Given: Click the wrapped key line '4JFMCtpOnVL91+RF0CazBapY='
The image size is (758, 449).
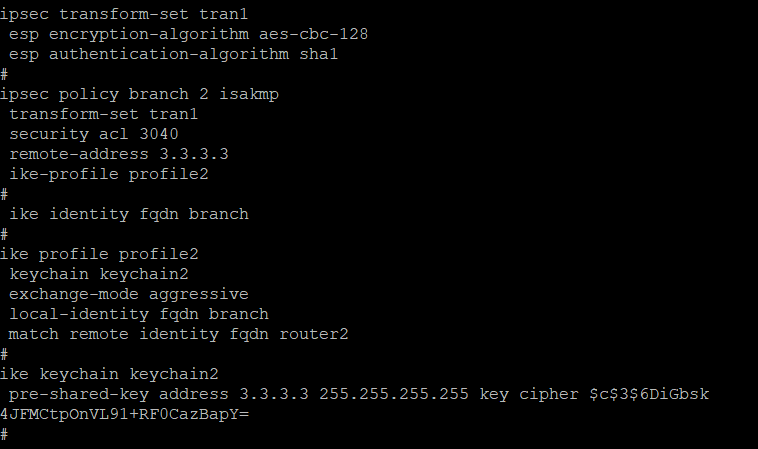Looking at the screenshot, I should coord(124,413).
